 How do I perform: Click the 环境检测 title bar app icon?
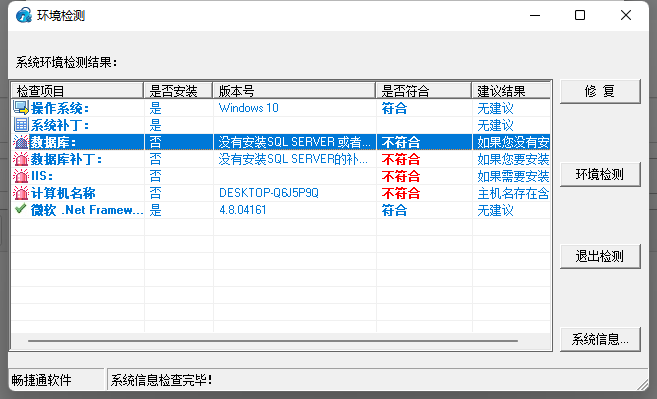click(24, 16)
